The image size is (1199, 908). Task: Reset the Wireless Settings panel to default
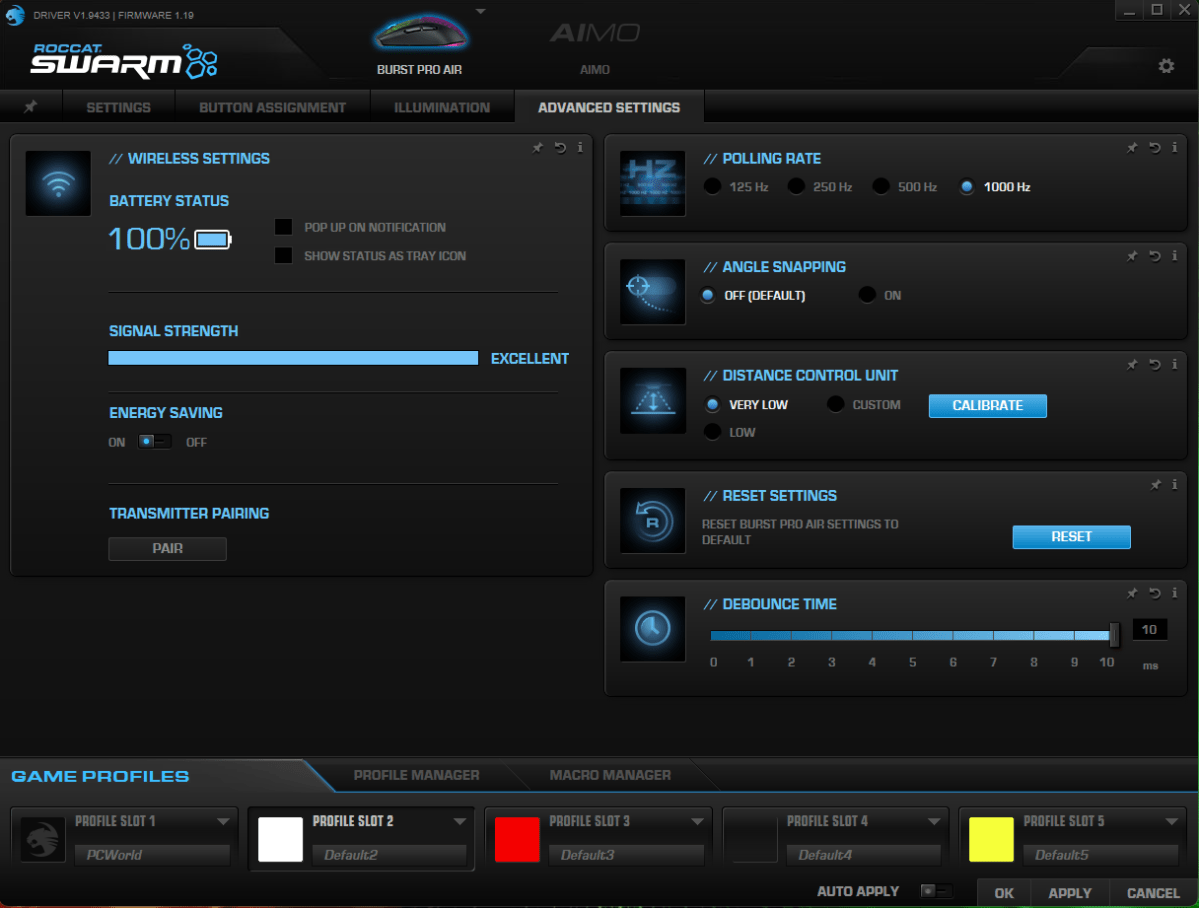point(561,148)
